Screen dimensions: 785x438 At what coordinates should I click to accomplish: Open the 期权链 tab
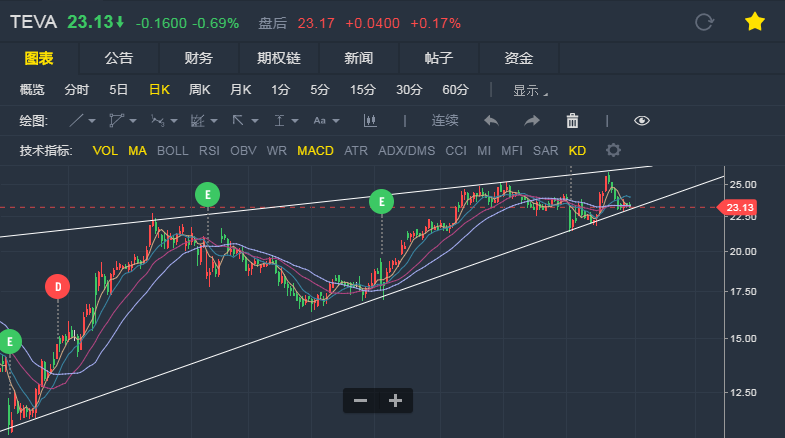tap(279, 59)
